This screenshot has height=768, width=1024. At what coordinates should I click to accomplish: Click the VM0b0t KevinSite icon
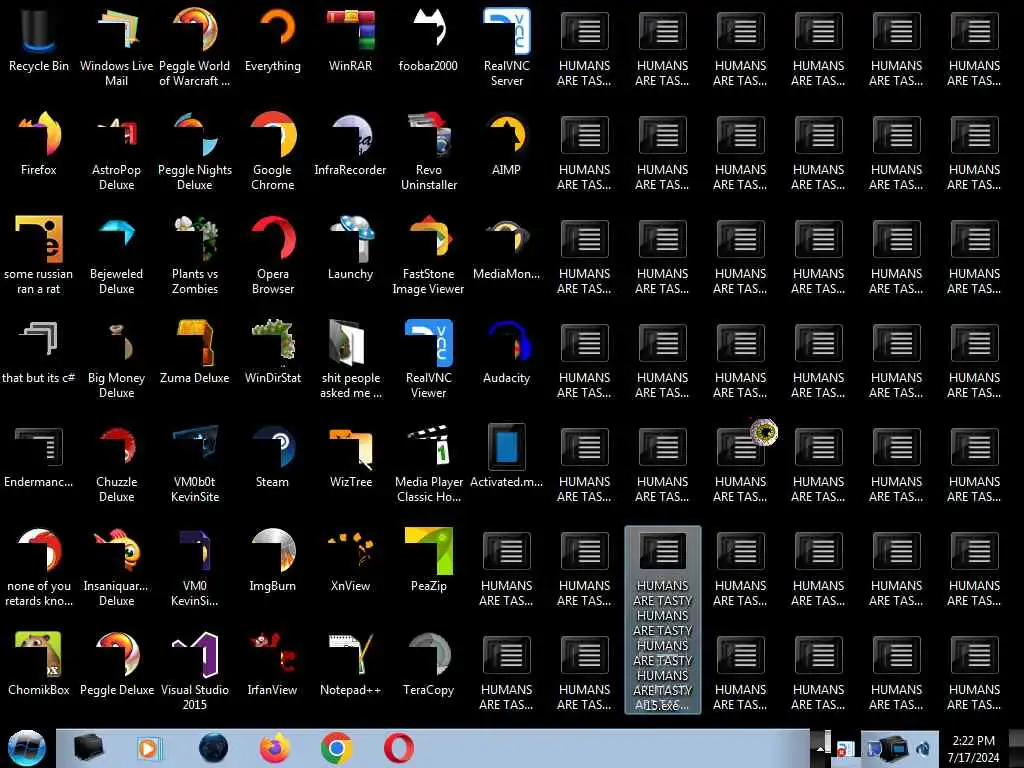195,462
